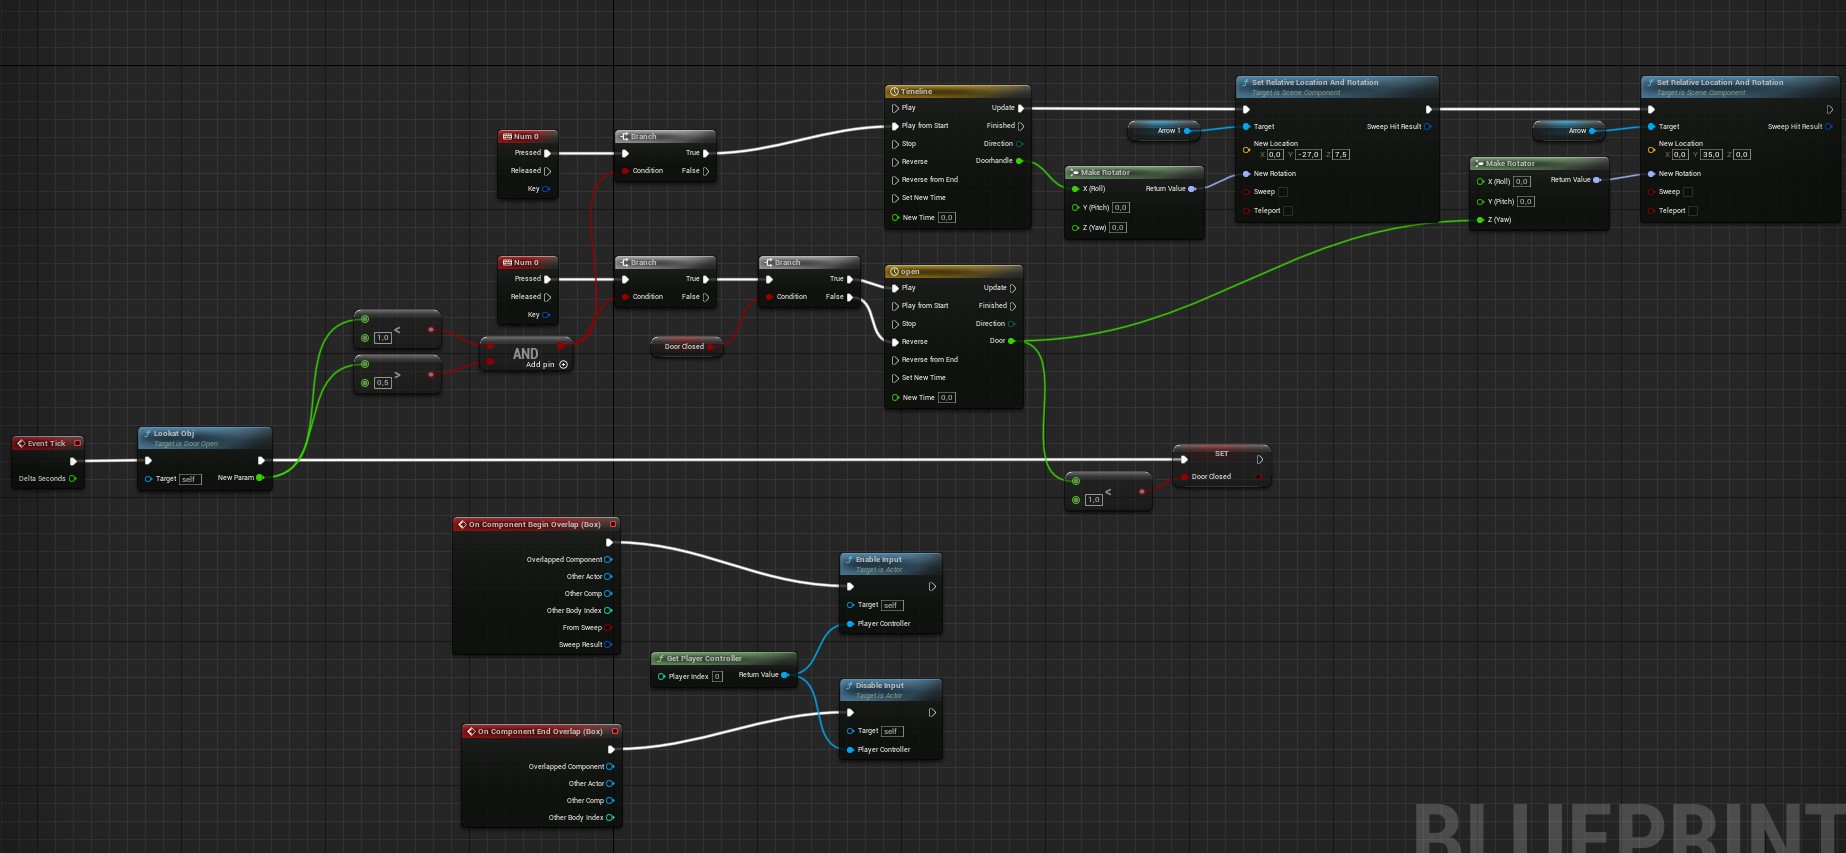1846x853 pixels.
Task: Click the clock icon on the open timeline node
Action: 894,272
